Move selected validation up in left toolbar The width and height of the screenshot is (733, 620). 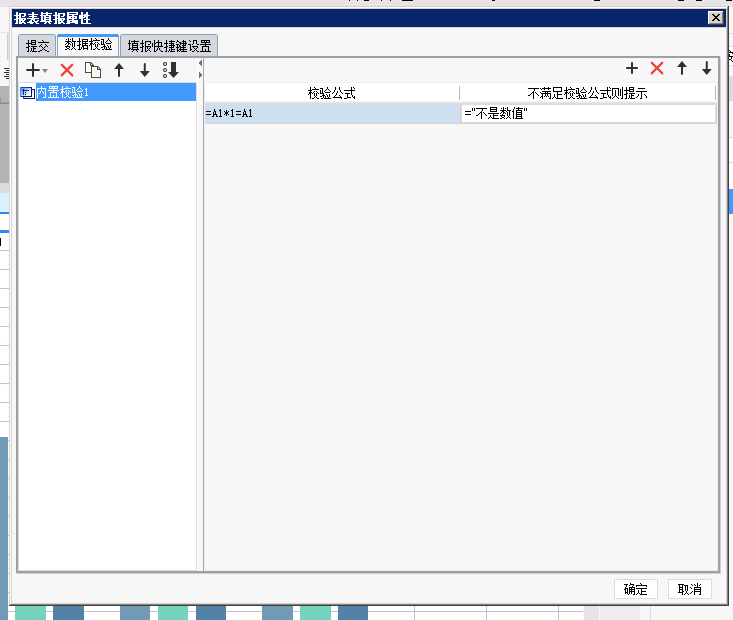pos(119,70)
